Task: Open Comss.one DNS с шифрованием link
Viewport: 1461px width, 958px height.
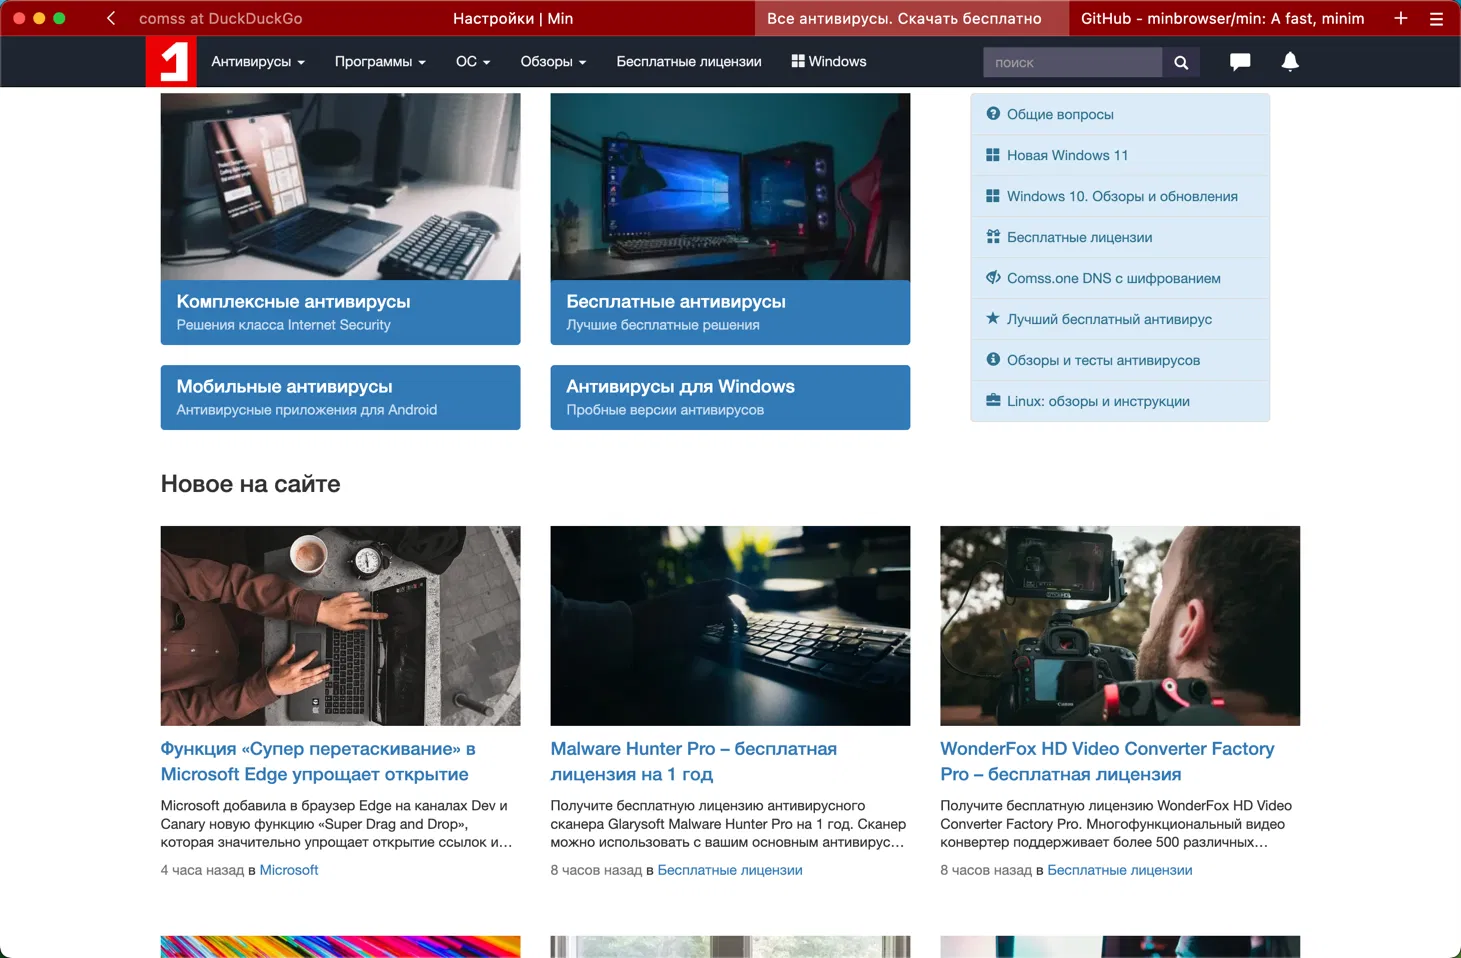Action: 1113,278
